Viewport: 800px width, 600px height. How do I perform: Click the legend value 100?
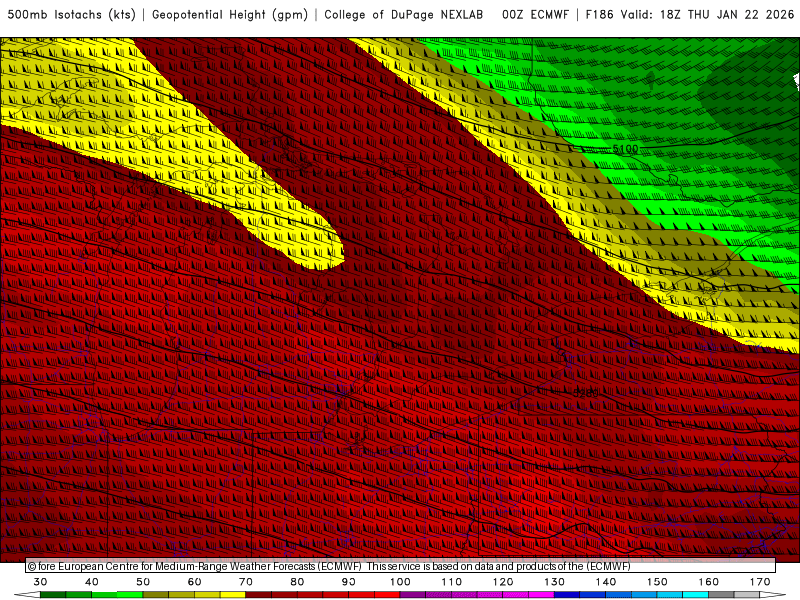[400, 582]
